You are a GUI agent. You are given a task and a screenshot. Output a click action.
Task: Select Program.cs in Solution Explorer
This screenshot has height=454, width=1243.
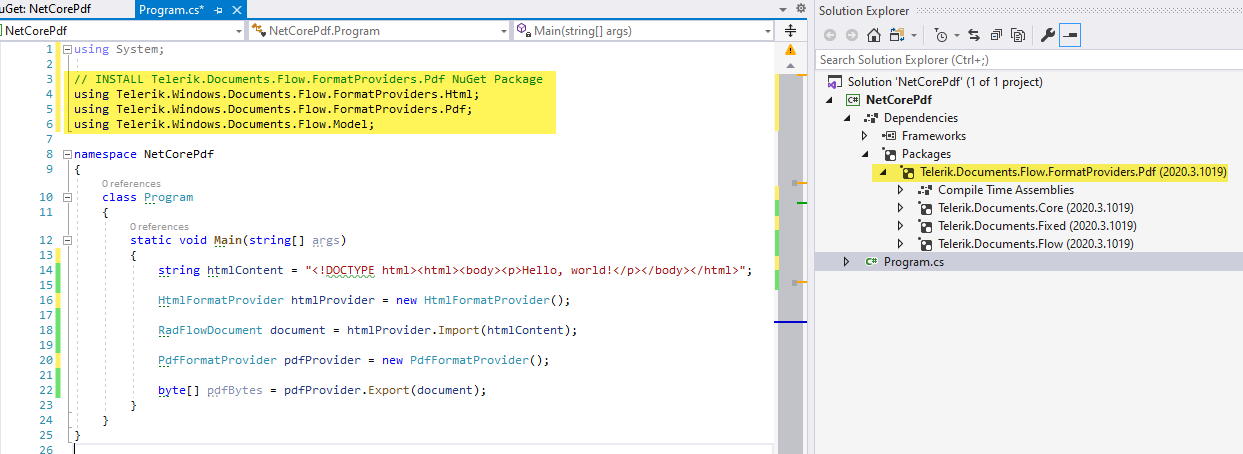(914, 262)
